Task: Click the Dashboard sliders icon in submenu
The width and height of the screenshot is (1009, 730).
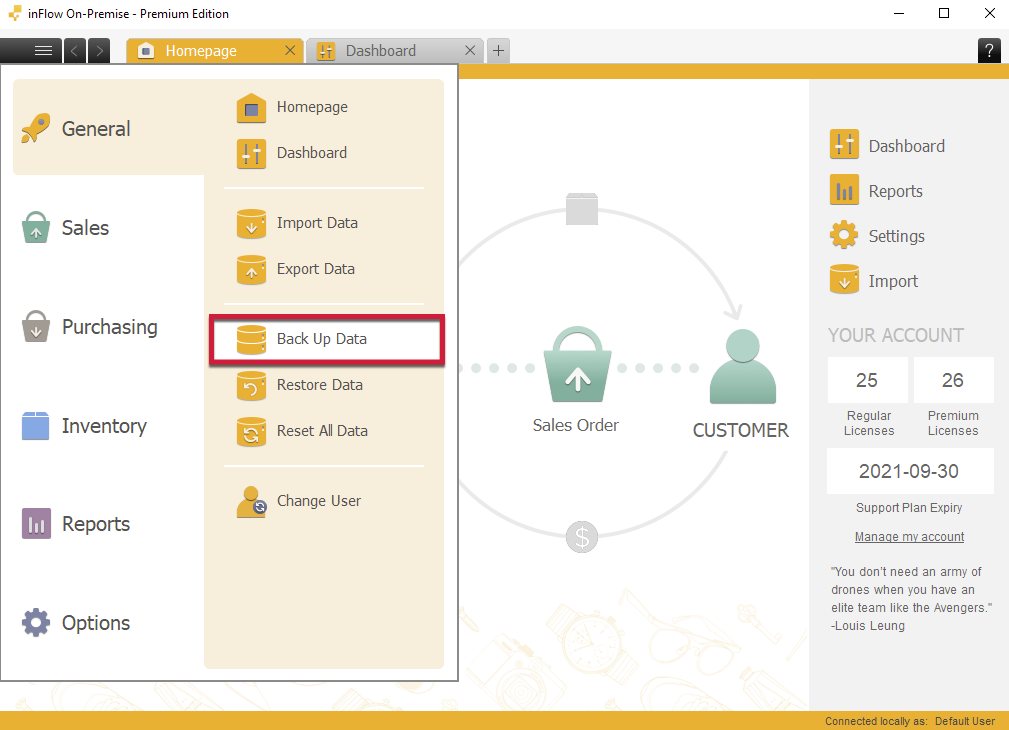Action: click(251, 154)
